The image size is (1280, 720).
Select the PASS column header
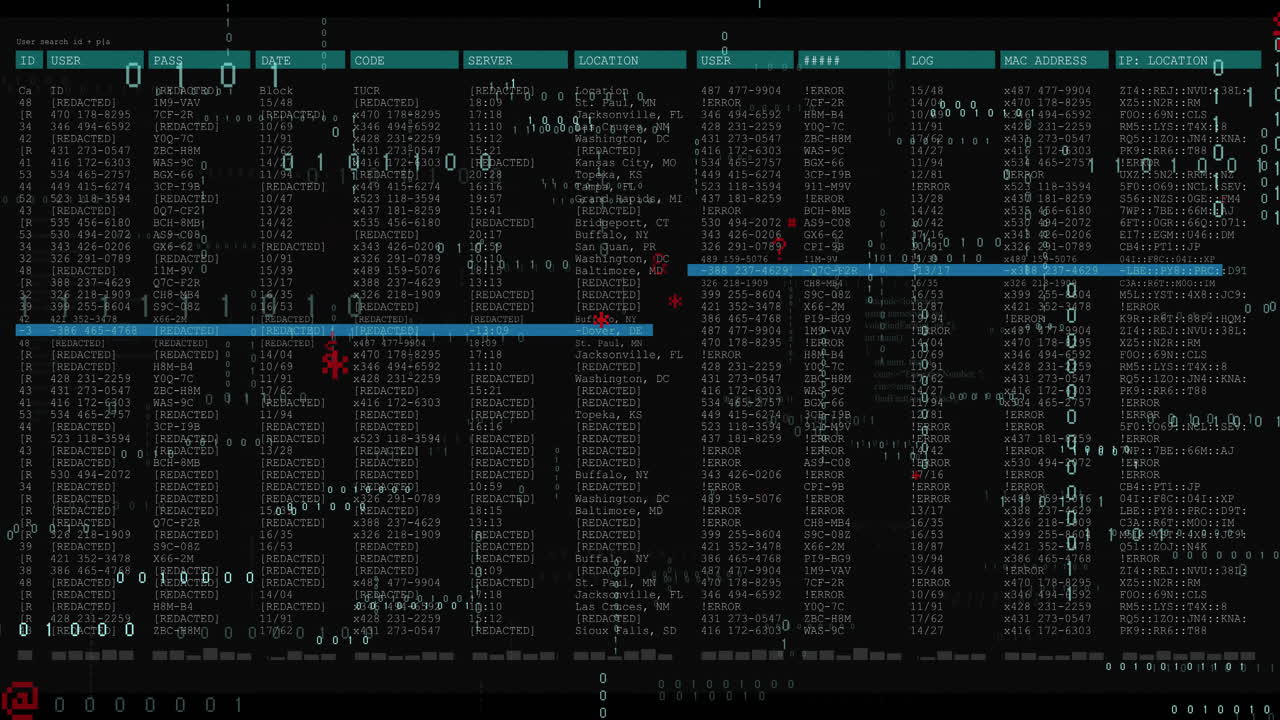(x=199, y=60)
